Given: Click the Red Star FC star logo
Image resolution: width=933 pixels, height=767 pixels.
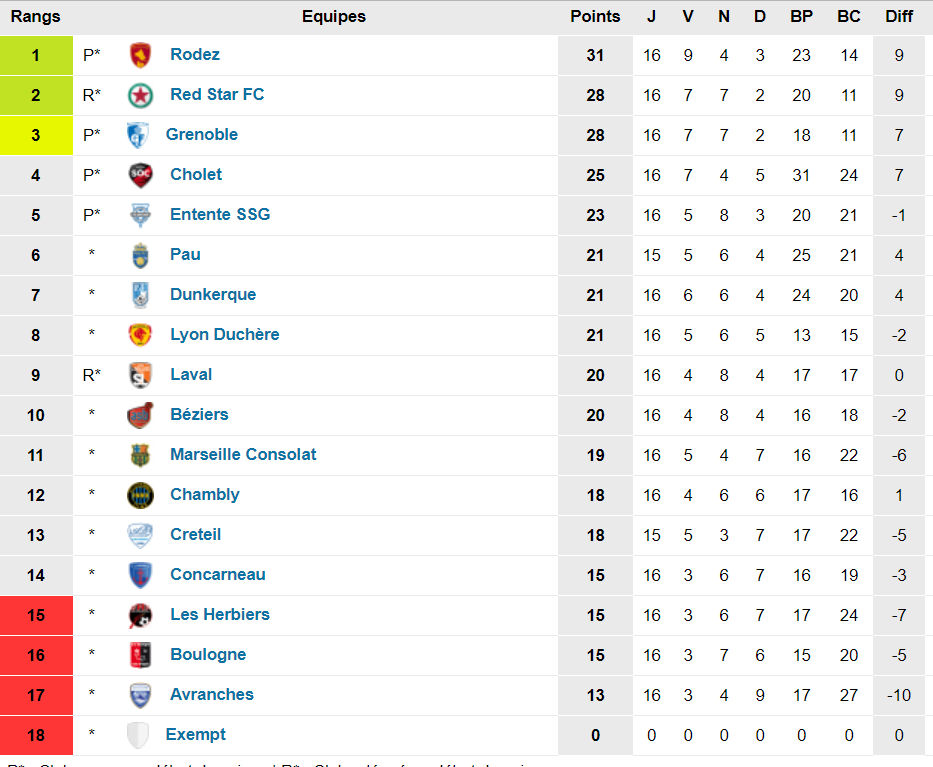Looking at the screenshot, I should click(141, 95).
